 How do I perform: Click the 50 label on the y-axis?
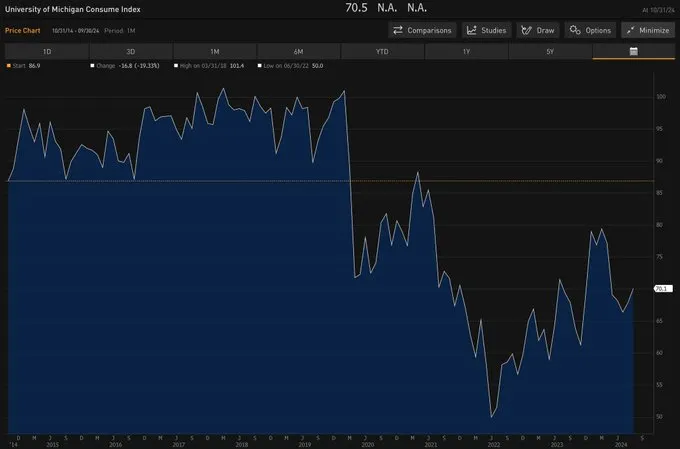[659, 416]
